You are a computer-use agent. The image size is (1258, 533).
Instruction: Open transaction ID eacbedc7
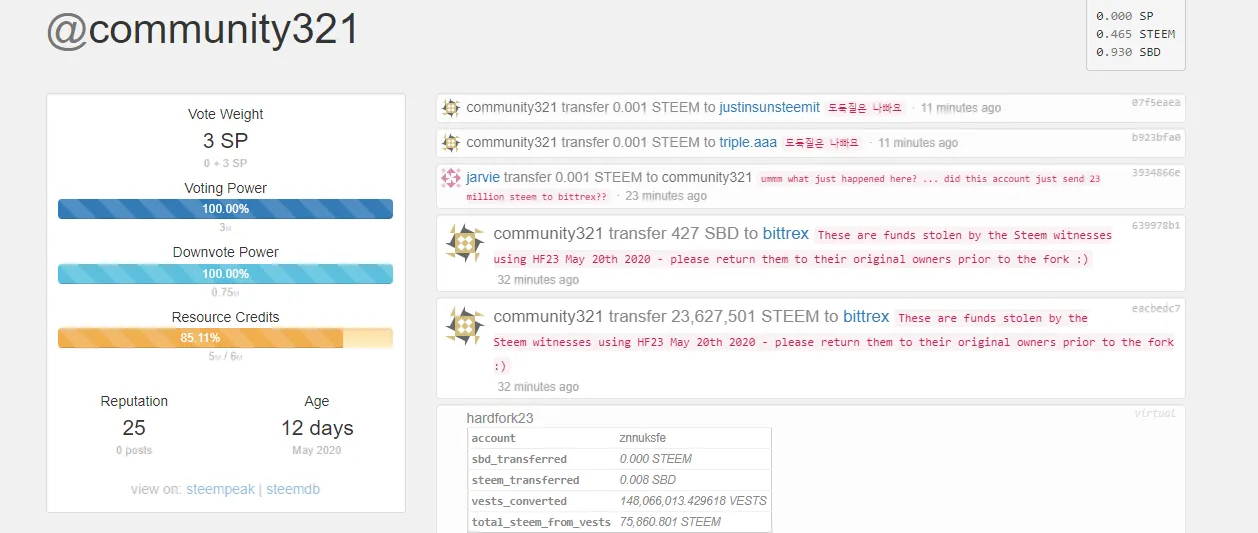pyautogui.click(x=1156, y=308)
